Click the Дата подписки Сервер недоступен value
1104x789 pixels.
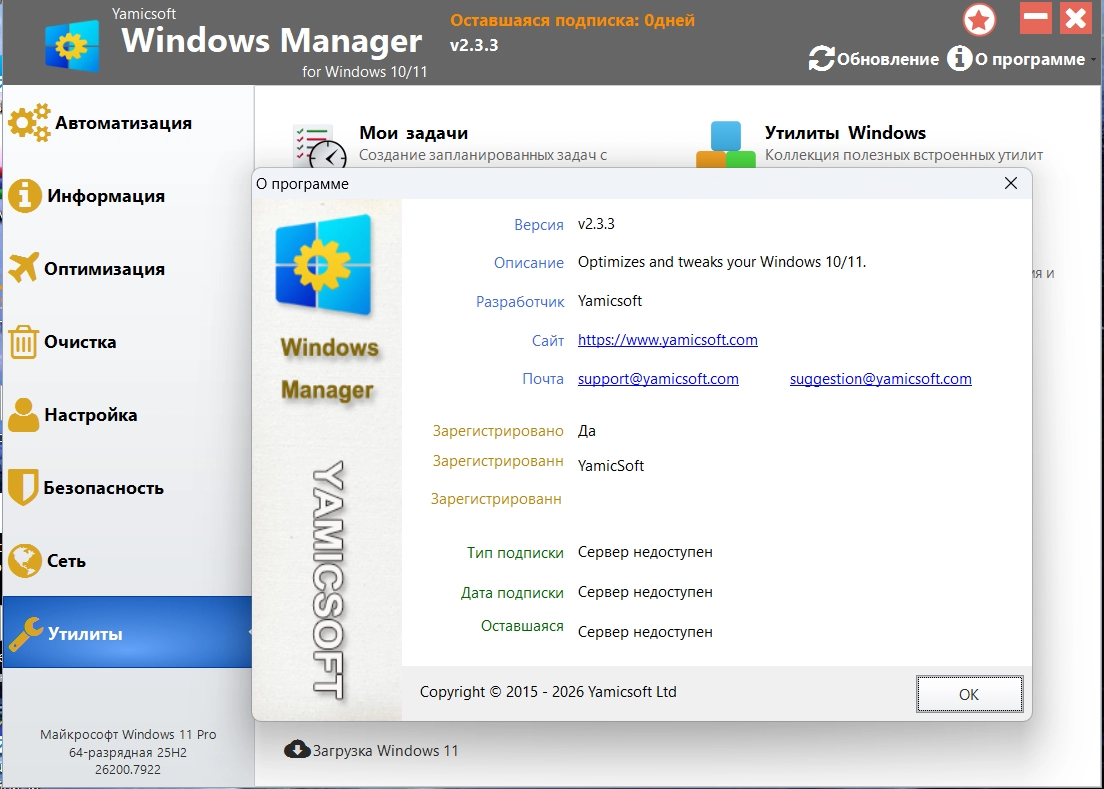[x=645, y=592]
